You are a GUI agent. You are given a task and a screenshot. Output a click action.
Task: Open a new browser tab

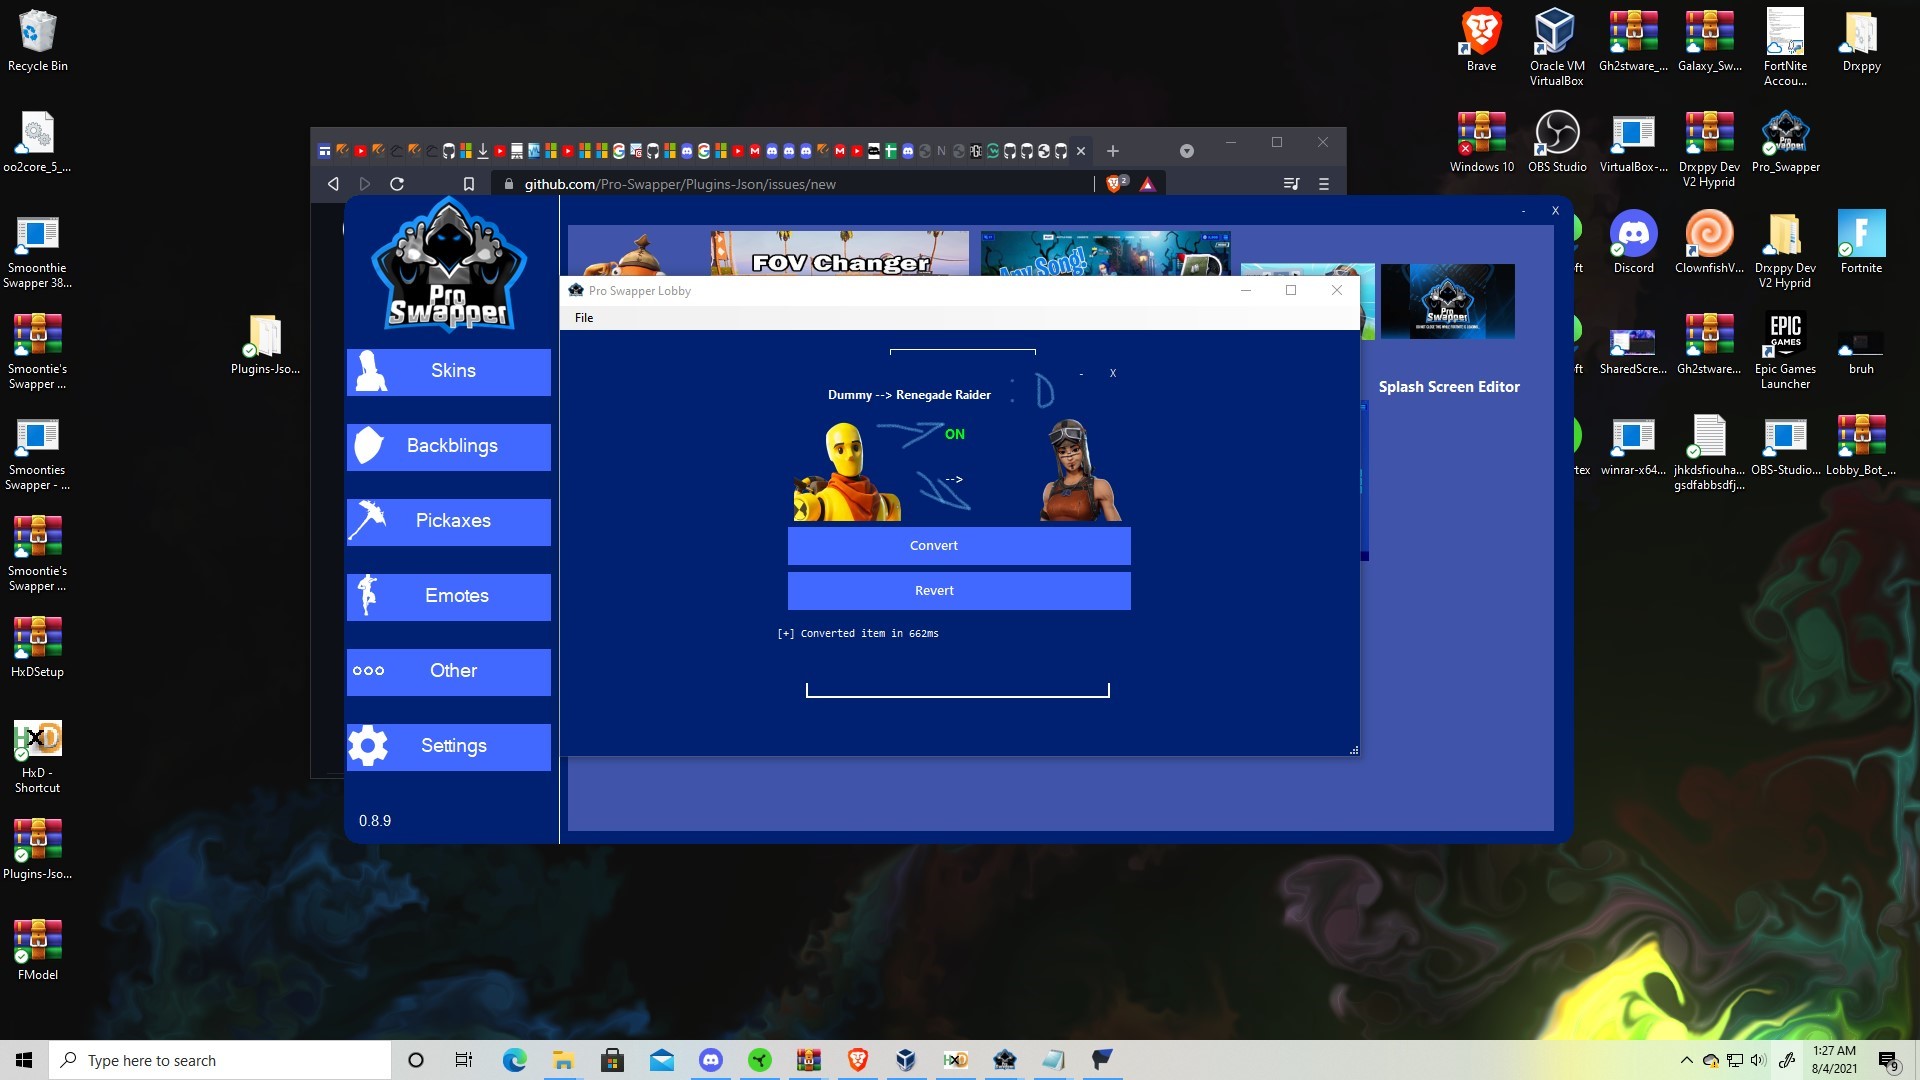pos(1113,151)
